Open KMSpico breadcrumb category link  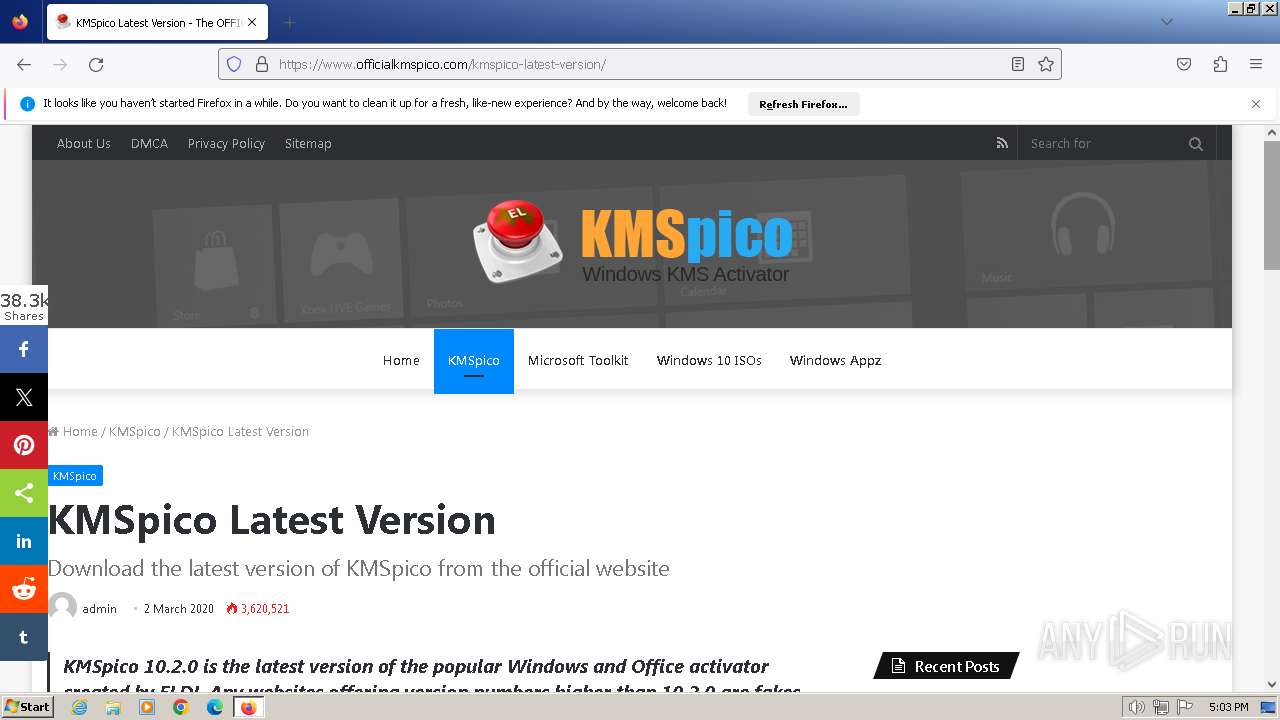(x=134, y=431)
